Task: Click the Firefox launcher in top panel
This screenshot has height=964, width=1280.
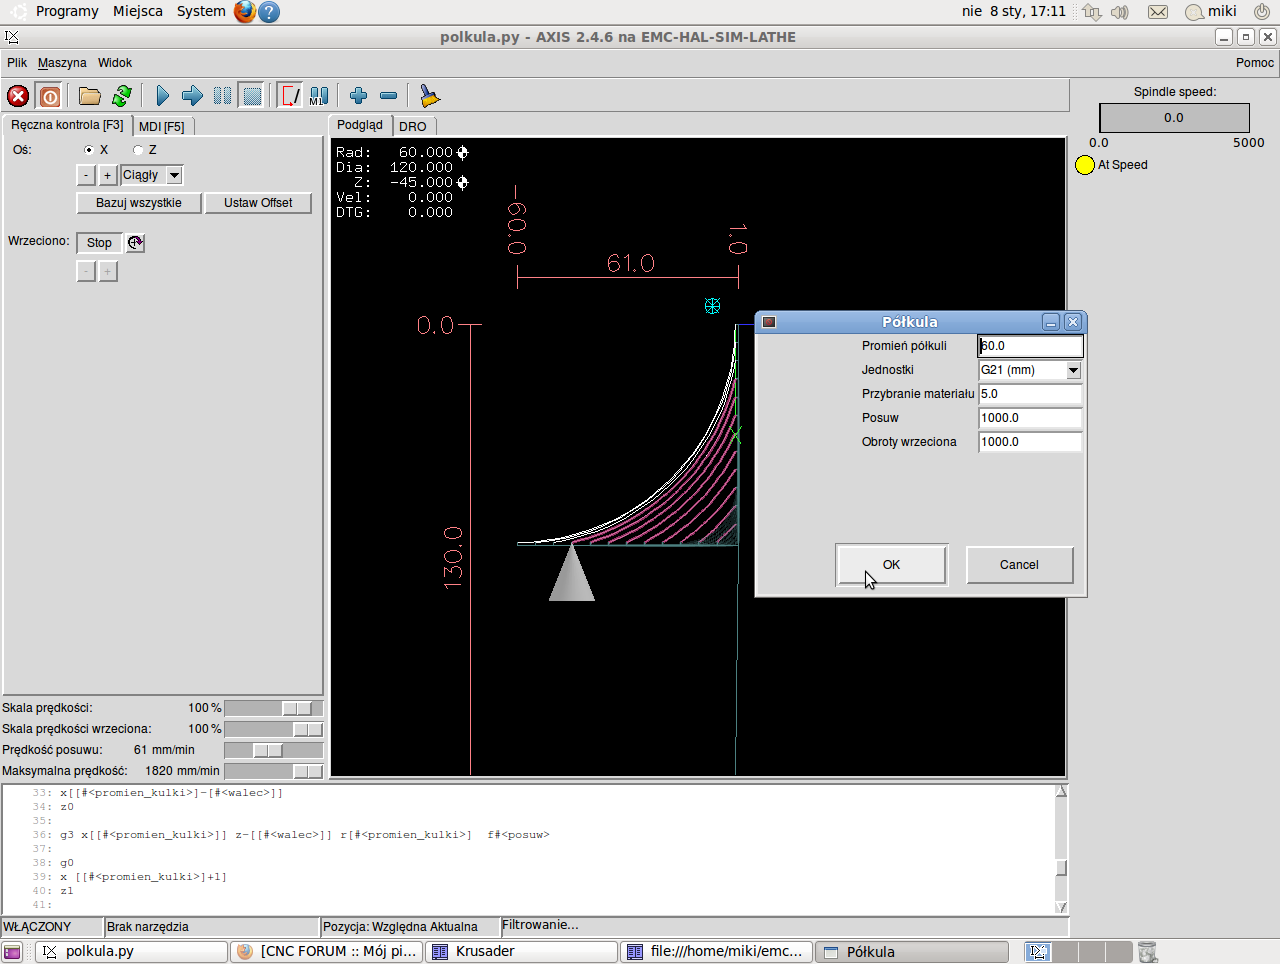Action: (245, 12)
